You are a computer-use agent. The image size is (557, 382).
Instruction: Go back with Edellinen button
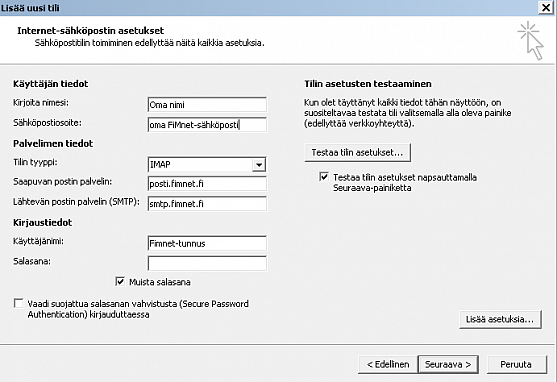(388, 364)
